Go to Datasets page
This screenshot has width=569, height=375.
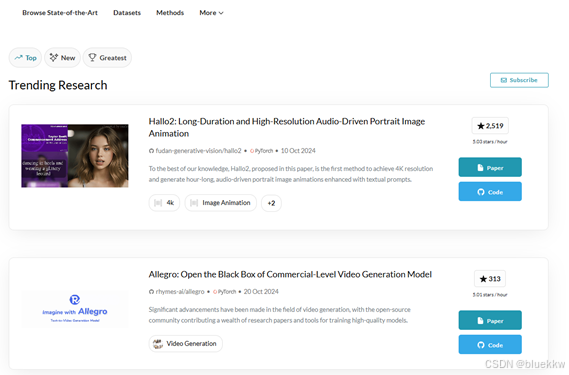(x=127, y=13)
